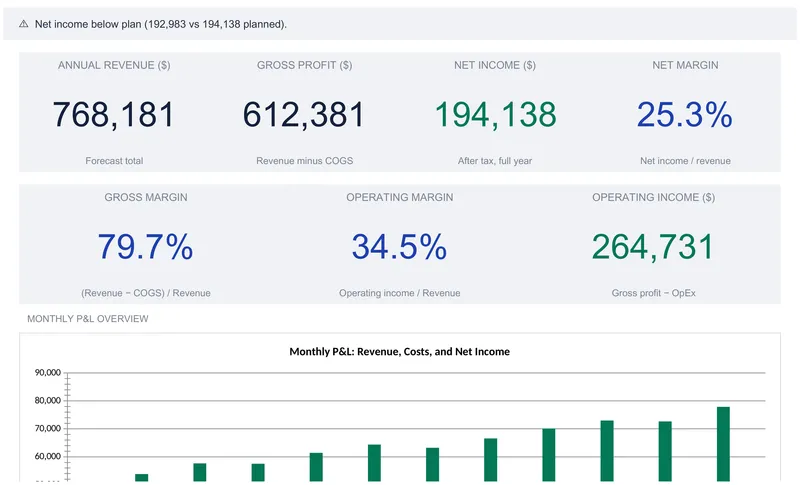
Task: Click the '(Revenue − COGS) / Revenue' caption
Action: (x=146, y=293)
